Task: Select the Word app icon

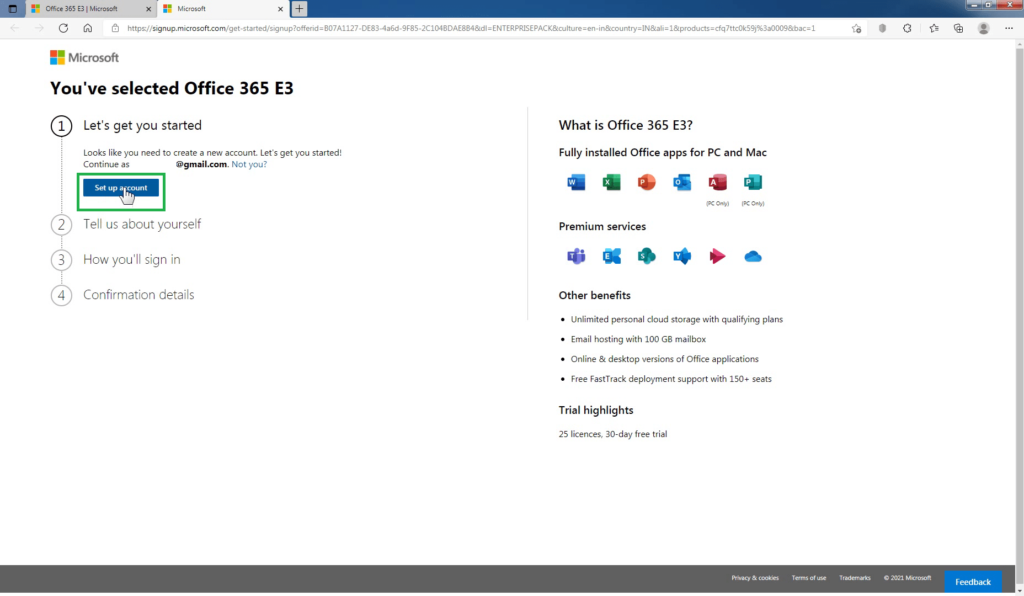Action: (576, 182)
